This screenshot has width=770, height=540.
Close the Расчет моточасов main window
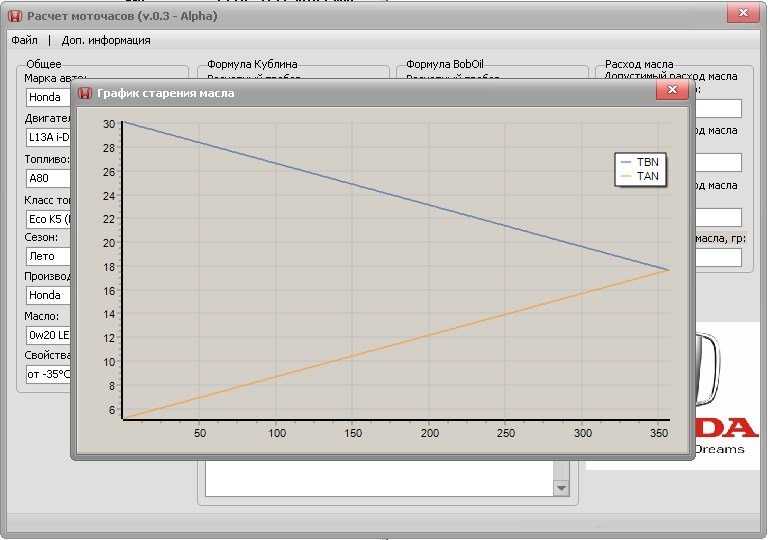point(743,13)
